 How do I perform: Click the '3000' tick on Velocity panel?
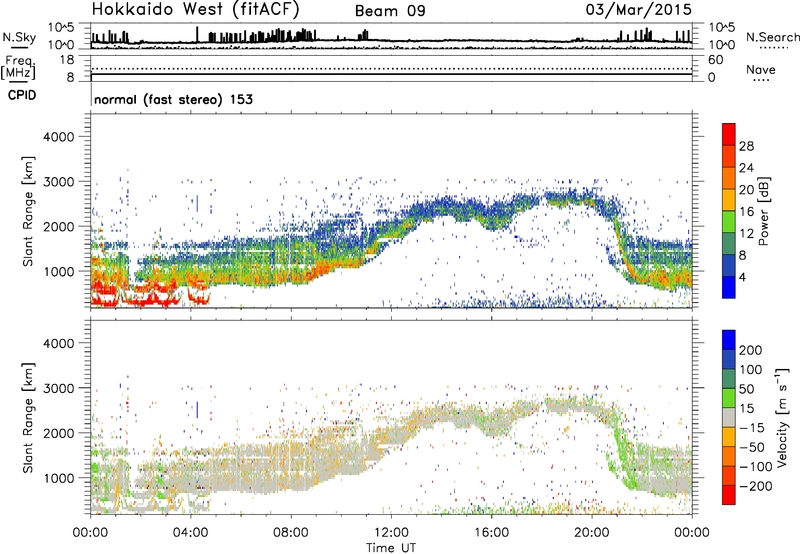pos(58,388)
